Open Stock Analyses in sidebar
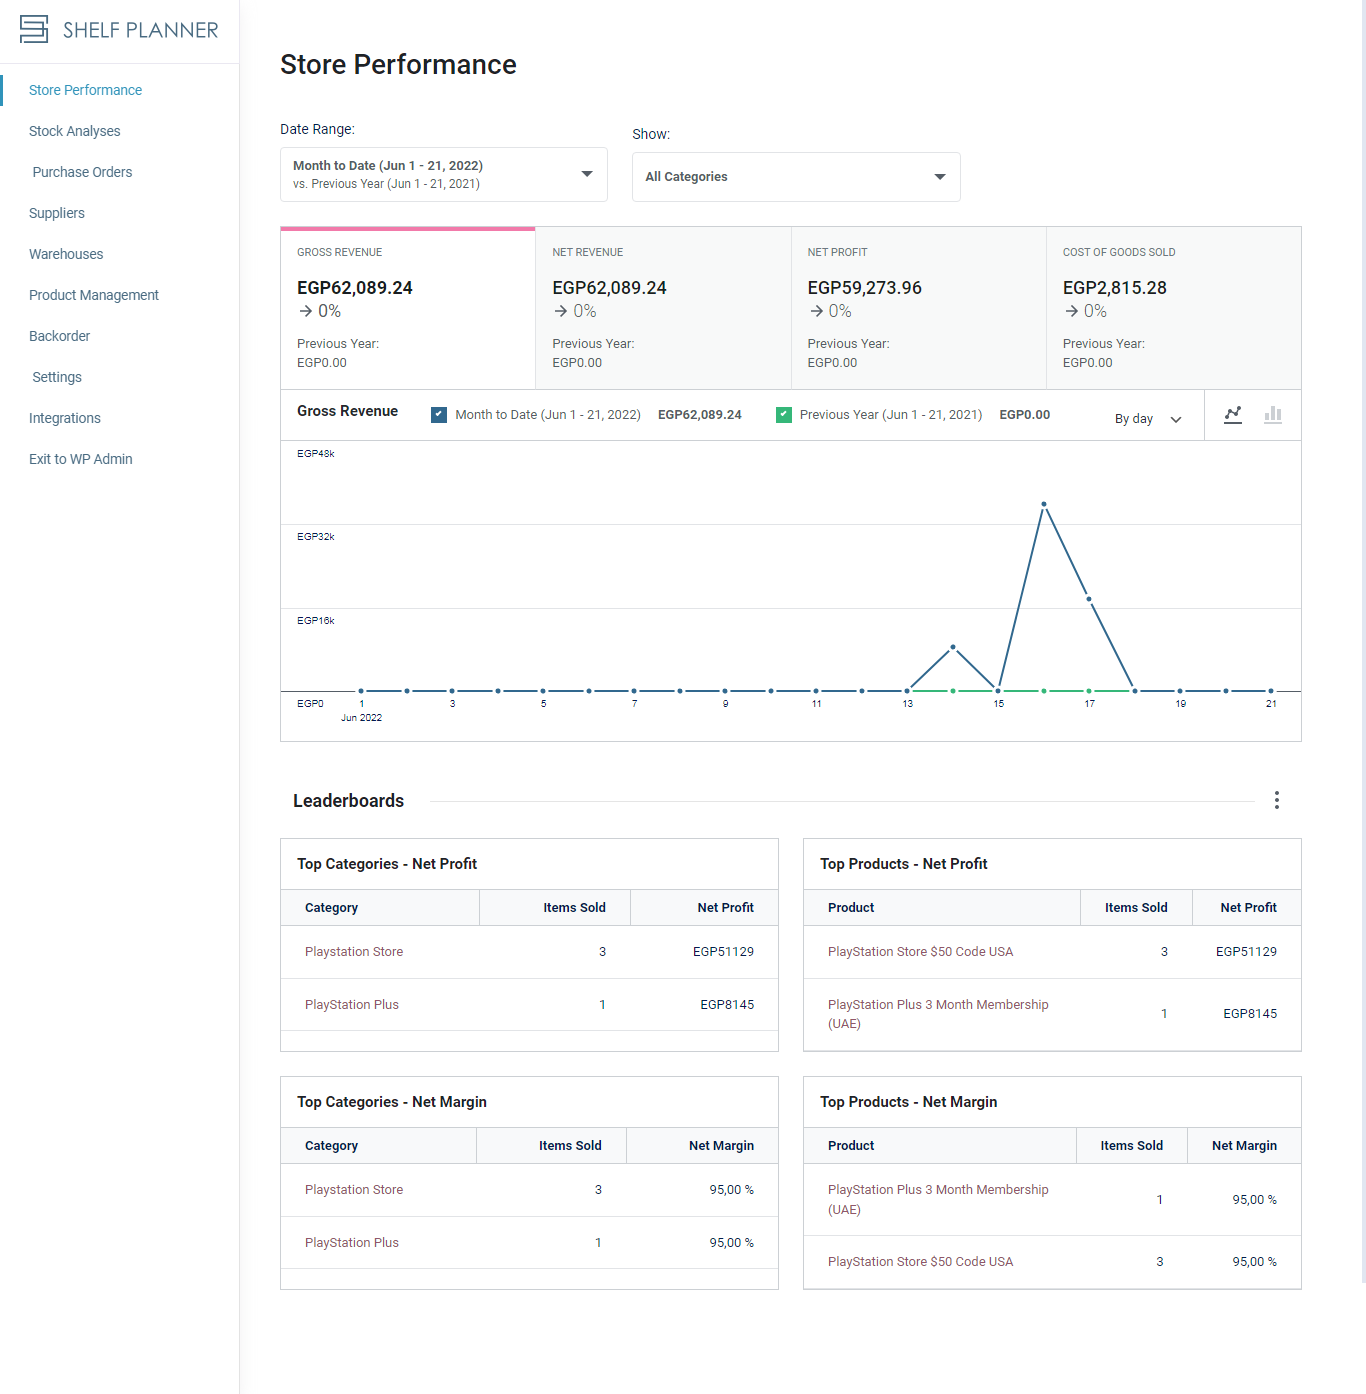 (74, 131)
